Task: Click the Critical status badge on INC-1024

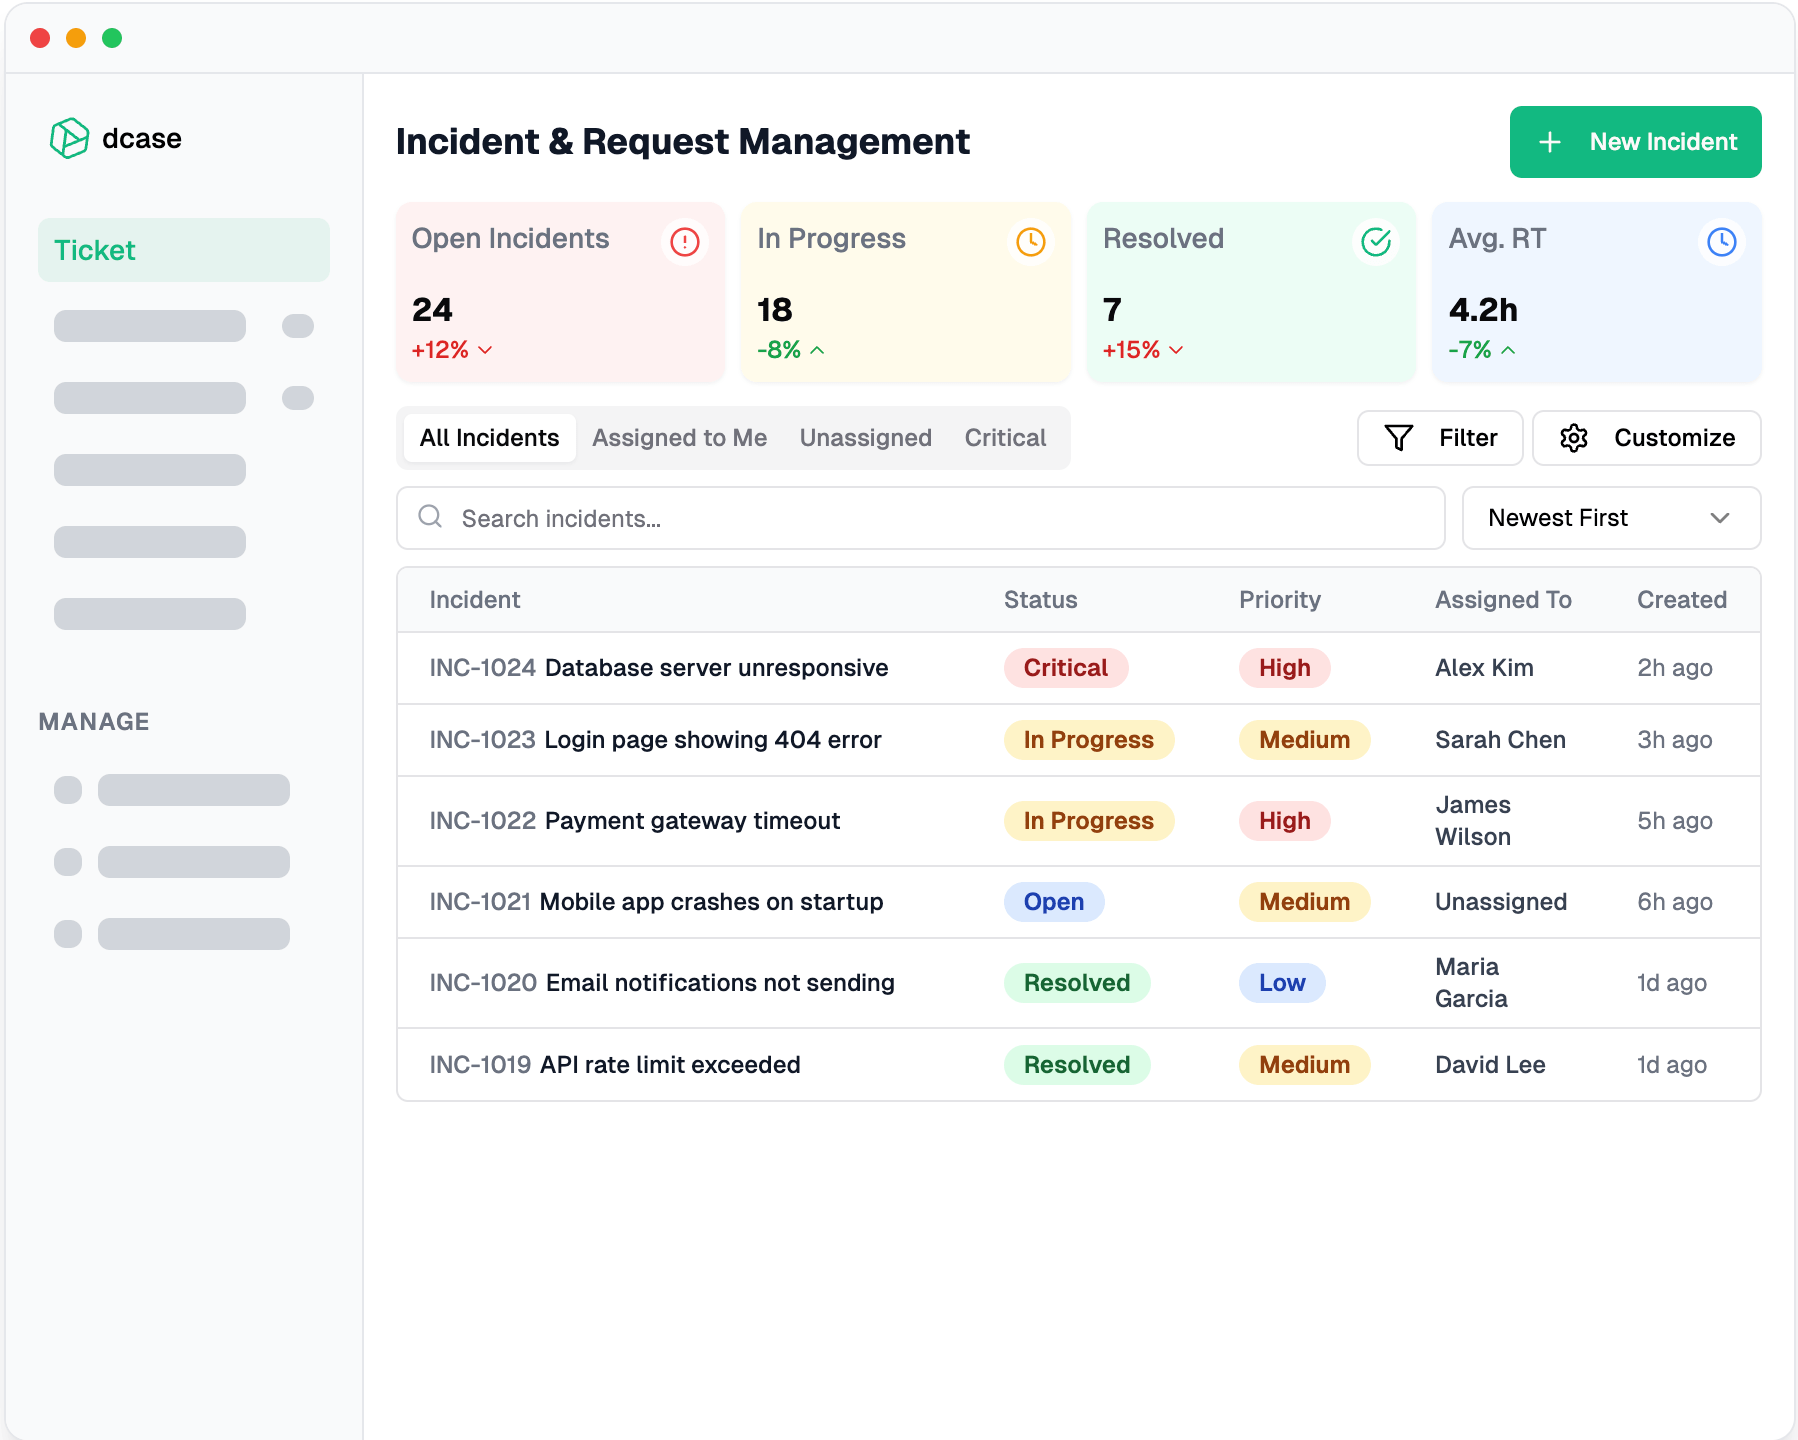Action: pos(1066,668)
